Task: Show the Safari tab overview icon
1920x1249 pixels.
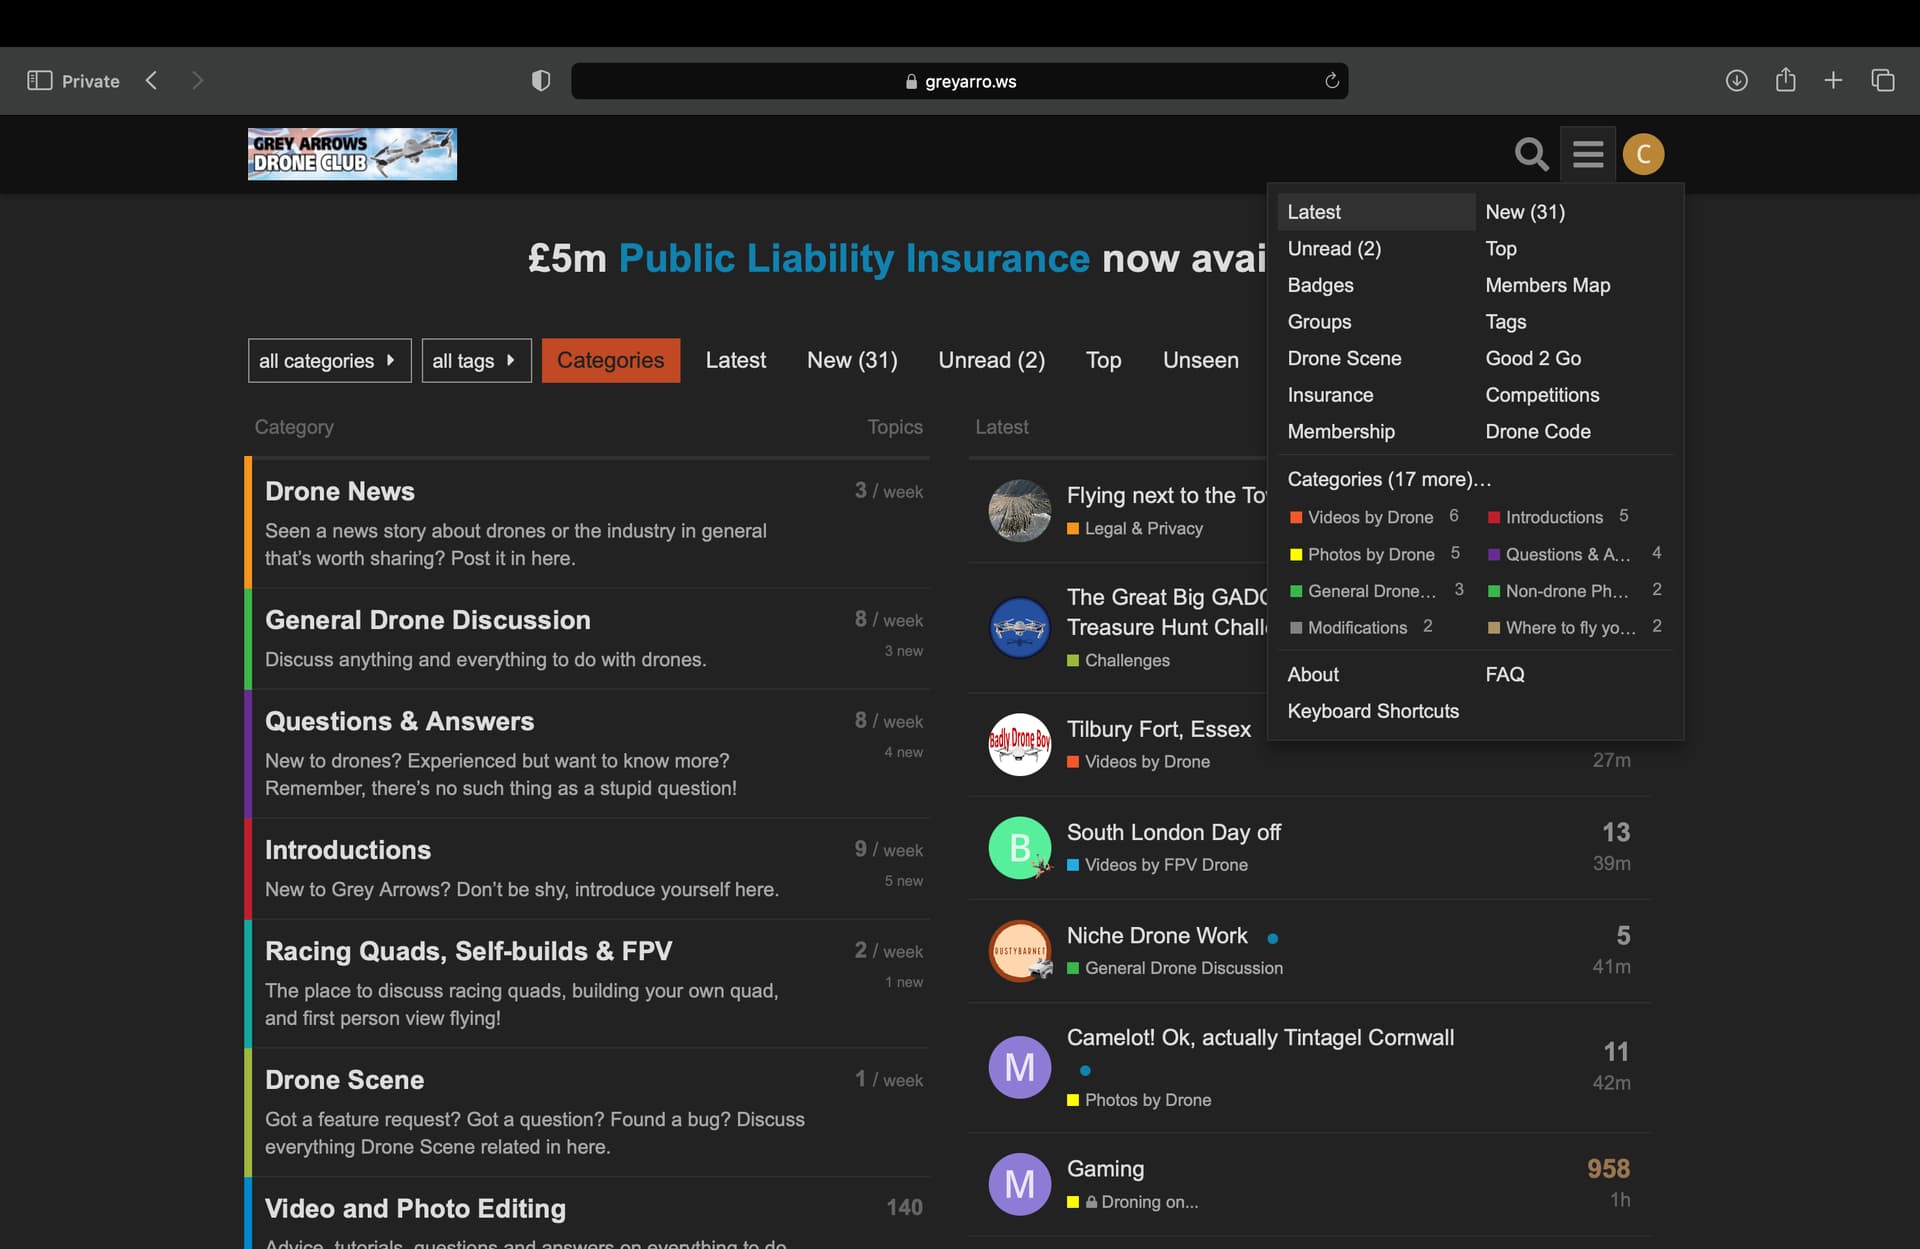Action: click(1882, 81)
